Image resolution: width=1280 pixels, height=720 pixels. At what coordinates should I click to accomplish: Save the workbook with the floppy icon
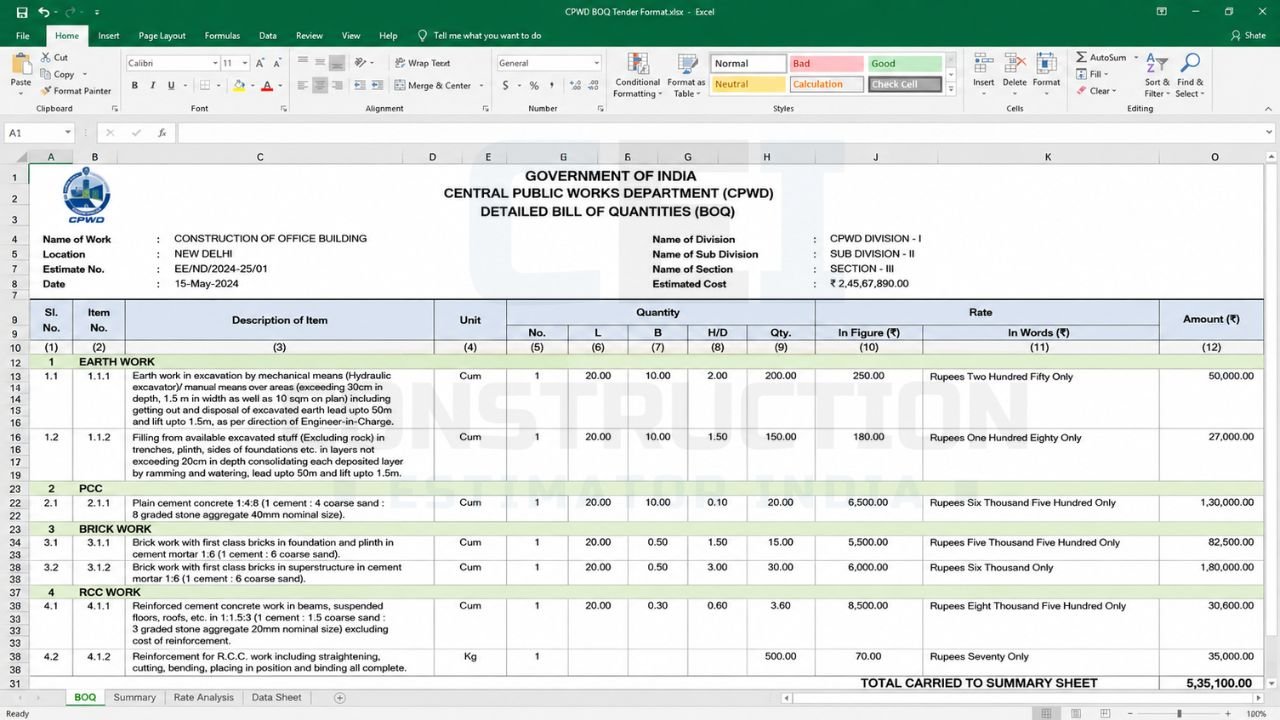coord(22,12)
